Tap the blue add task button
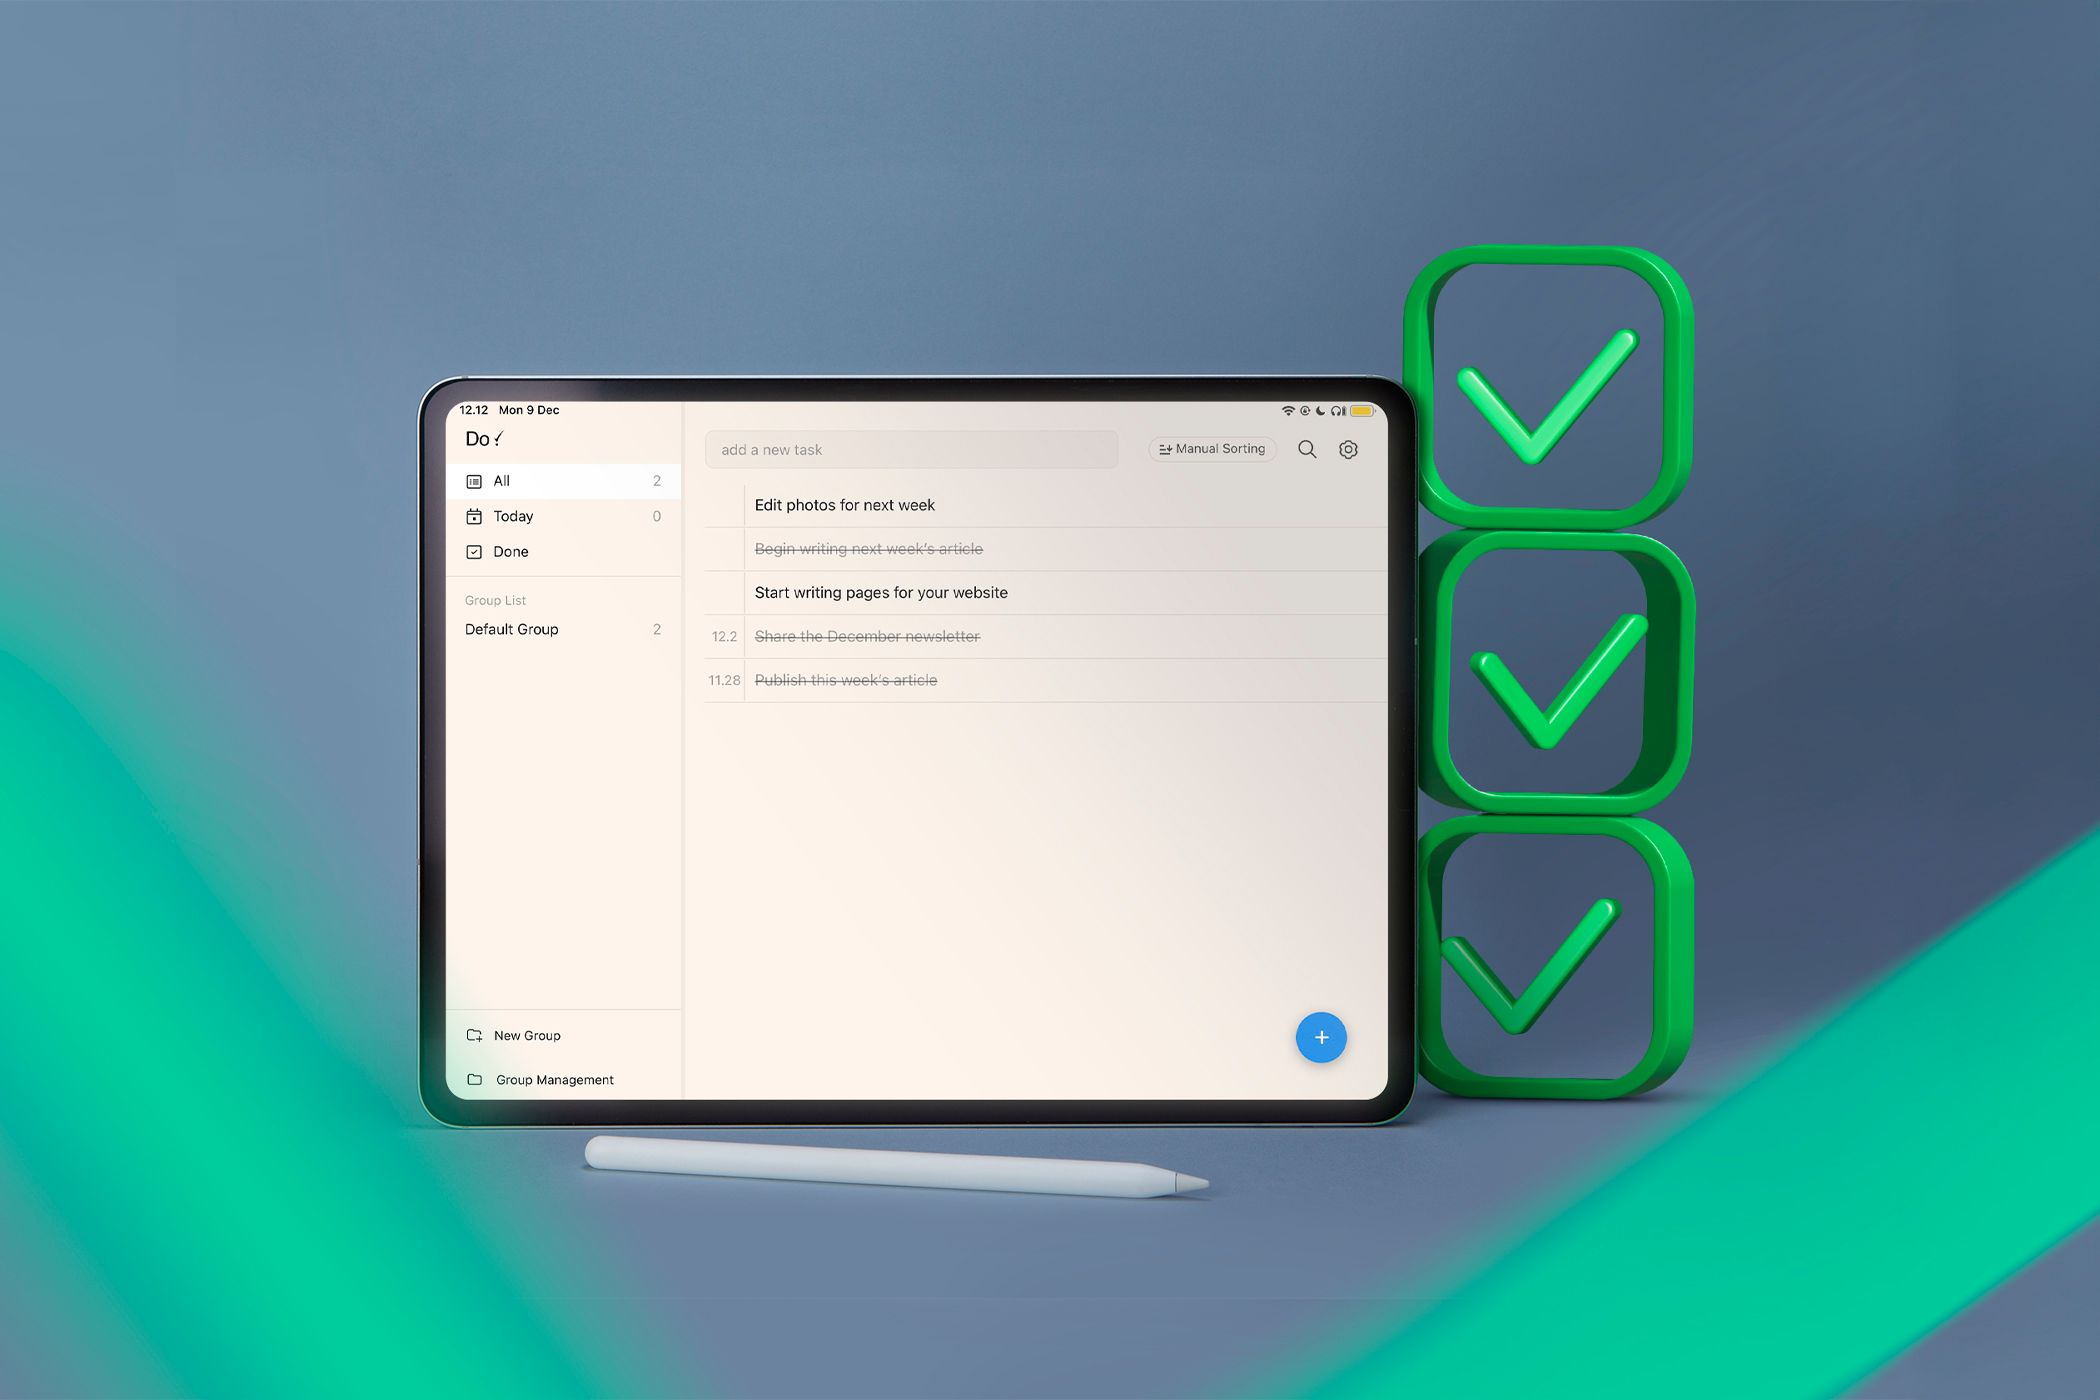Screen dimensions: 2100x1400 1317,1036
